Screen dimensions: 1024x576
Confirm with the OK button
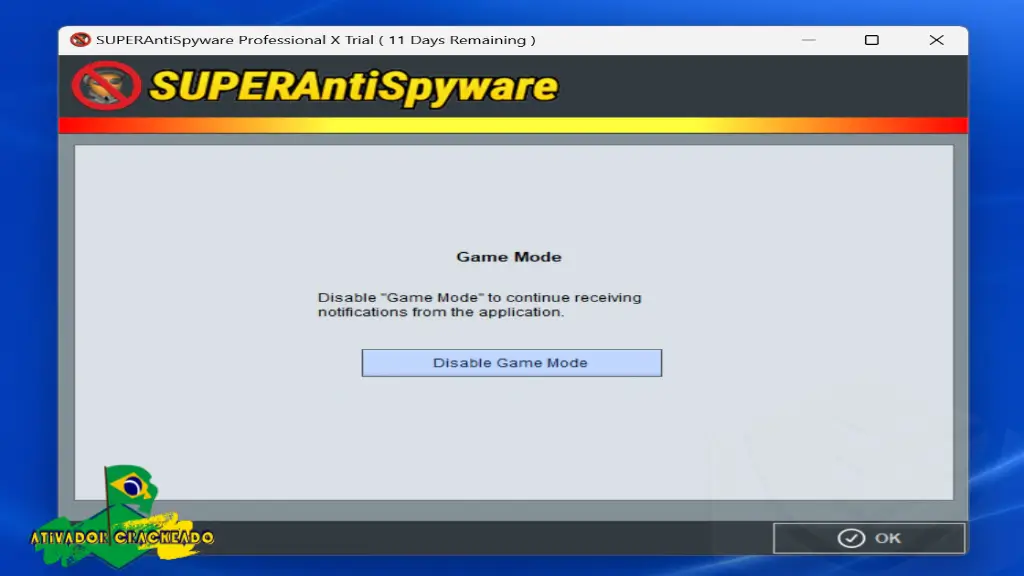(869, 538)
